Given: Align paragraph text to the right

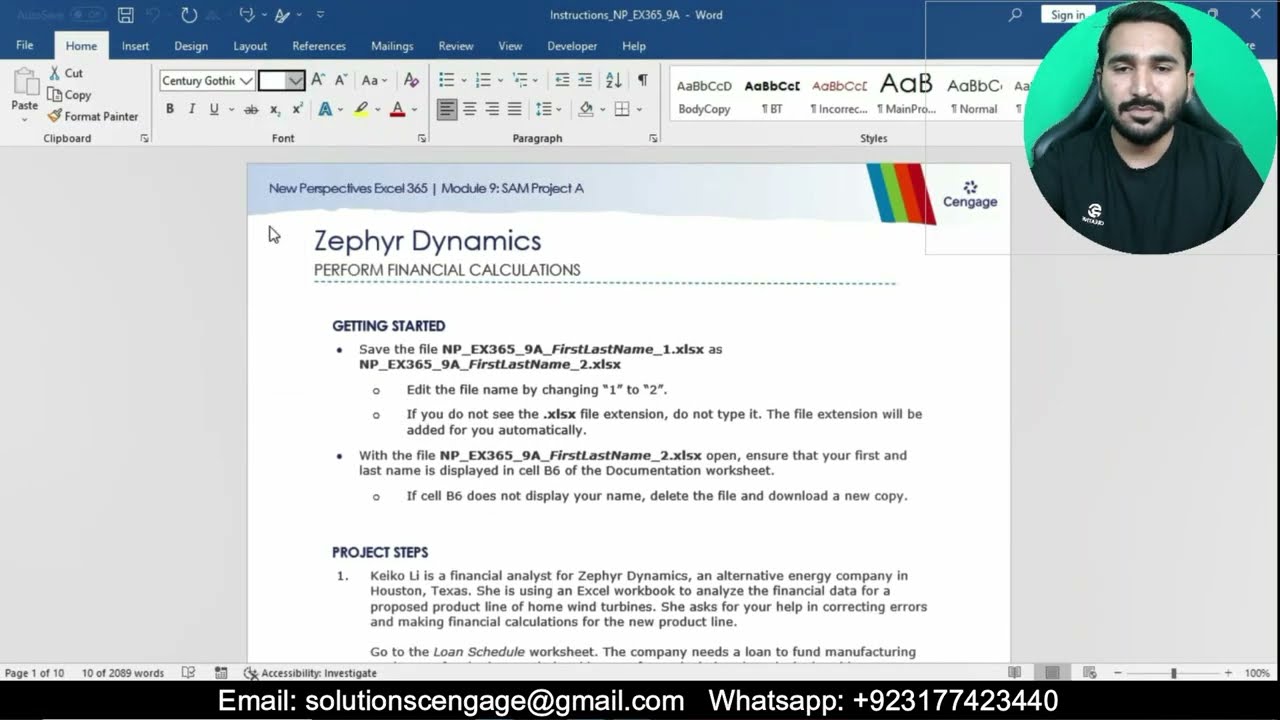Looking at the screenshot, I should (492, 109).
